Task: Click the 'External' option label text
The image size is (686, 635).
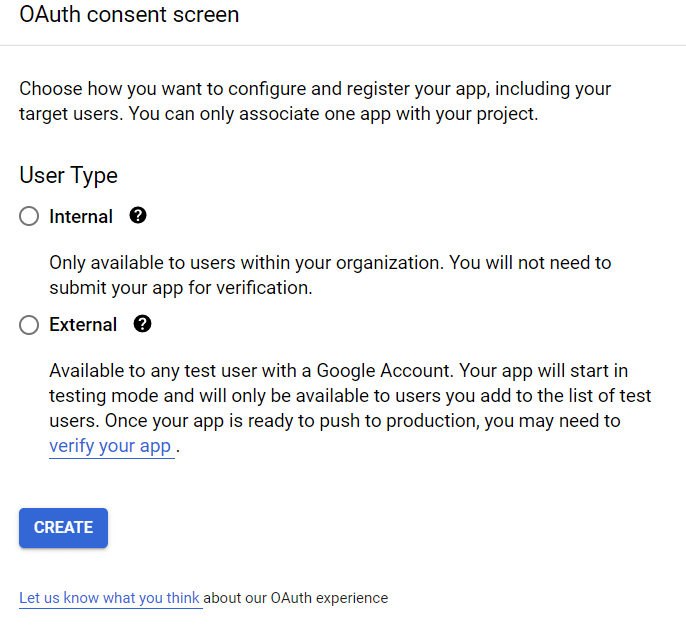Action: (83, 325)
